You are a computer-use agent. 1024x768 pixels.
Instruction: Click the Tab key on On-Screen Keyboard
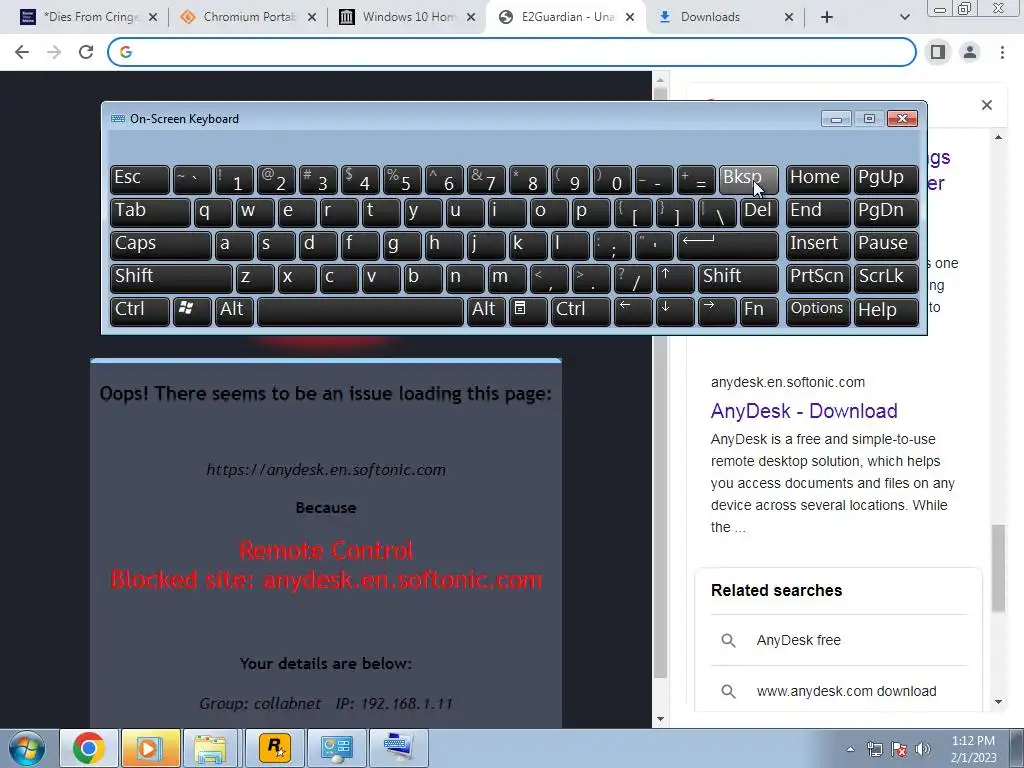[150, 212]
